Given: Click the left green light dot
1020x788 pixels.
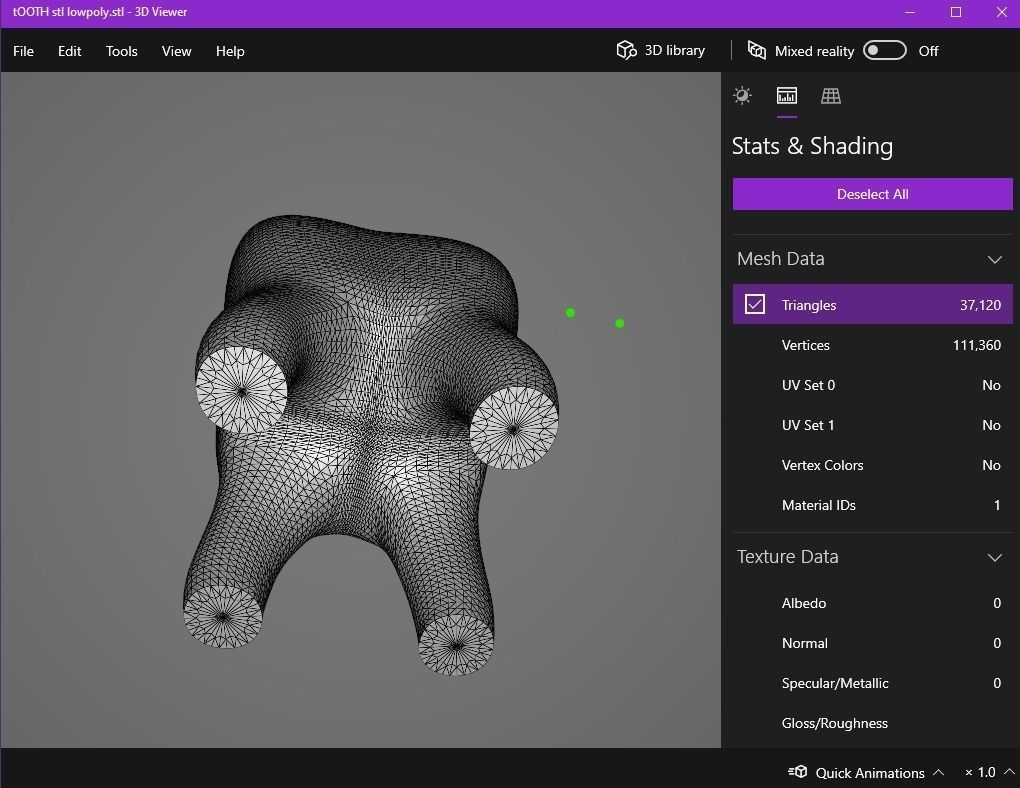Looking at the screenshot, I should coord(570,313).
